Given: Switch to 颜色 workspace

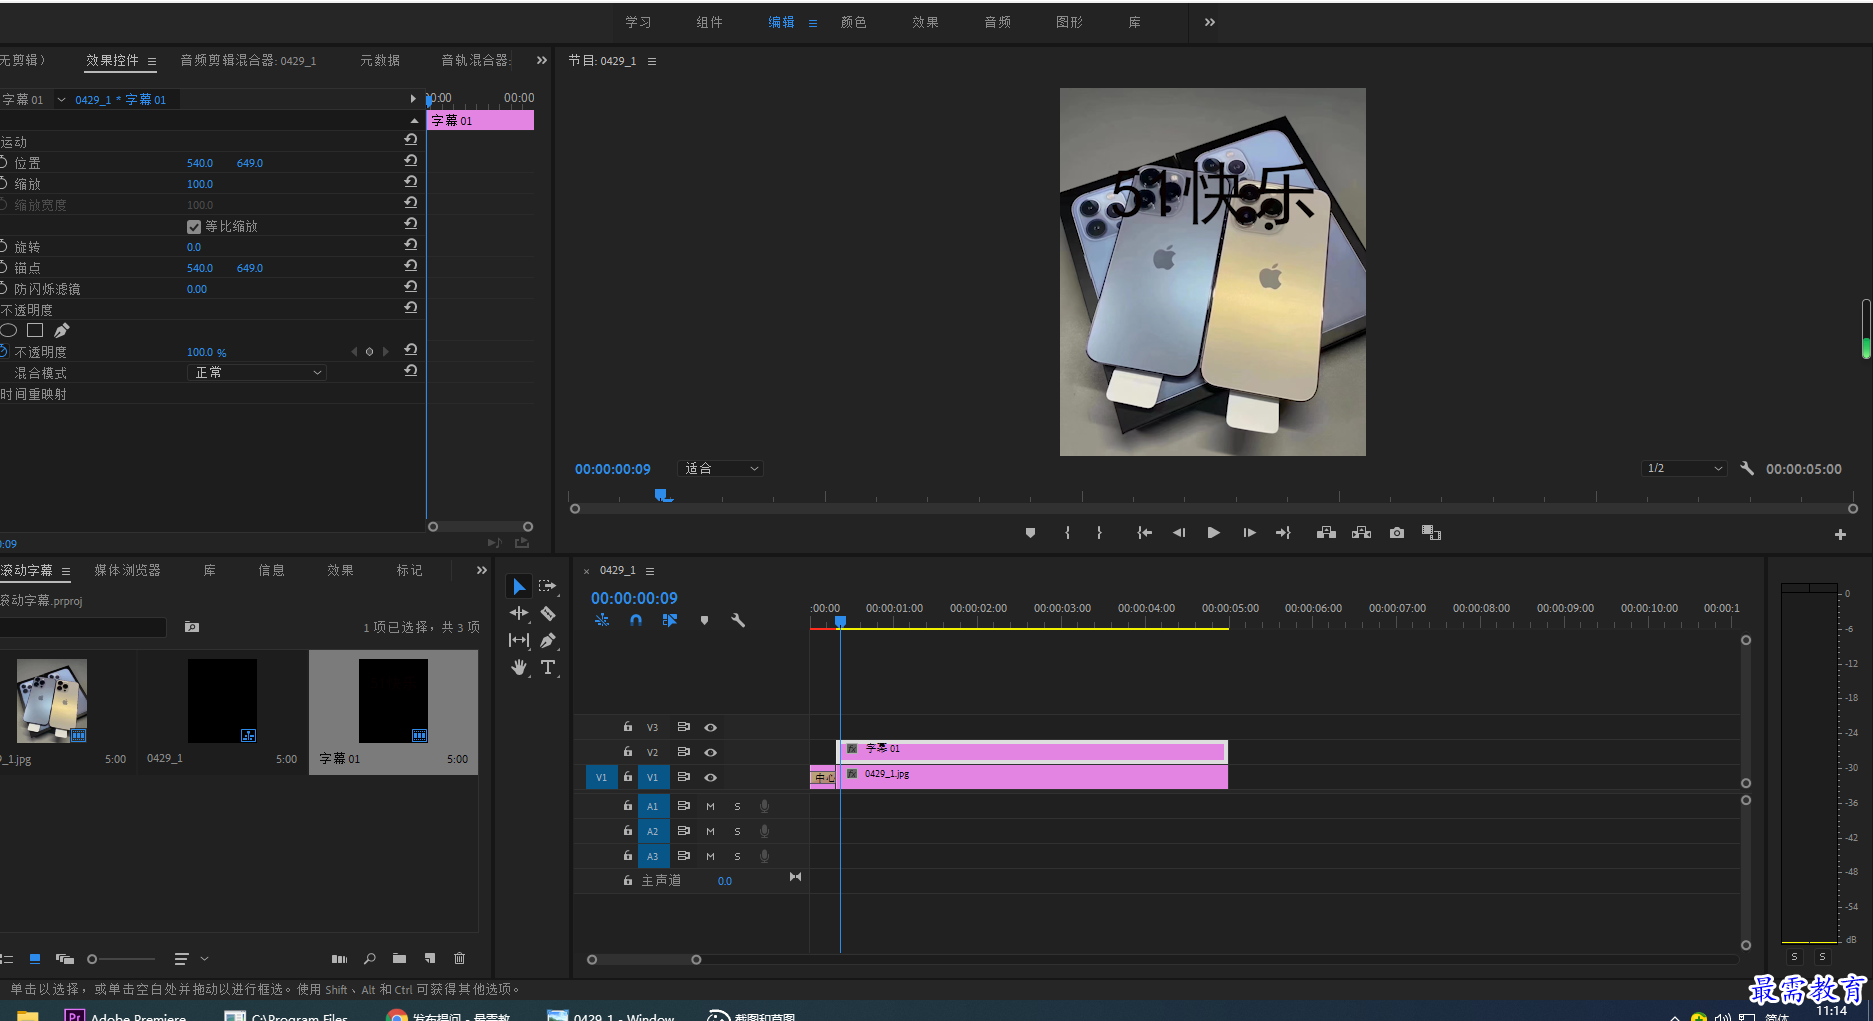Looking at the screenshot, I should [853, 22].
